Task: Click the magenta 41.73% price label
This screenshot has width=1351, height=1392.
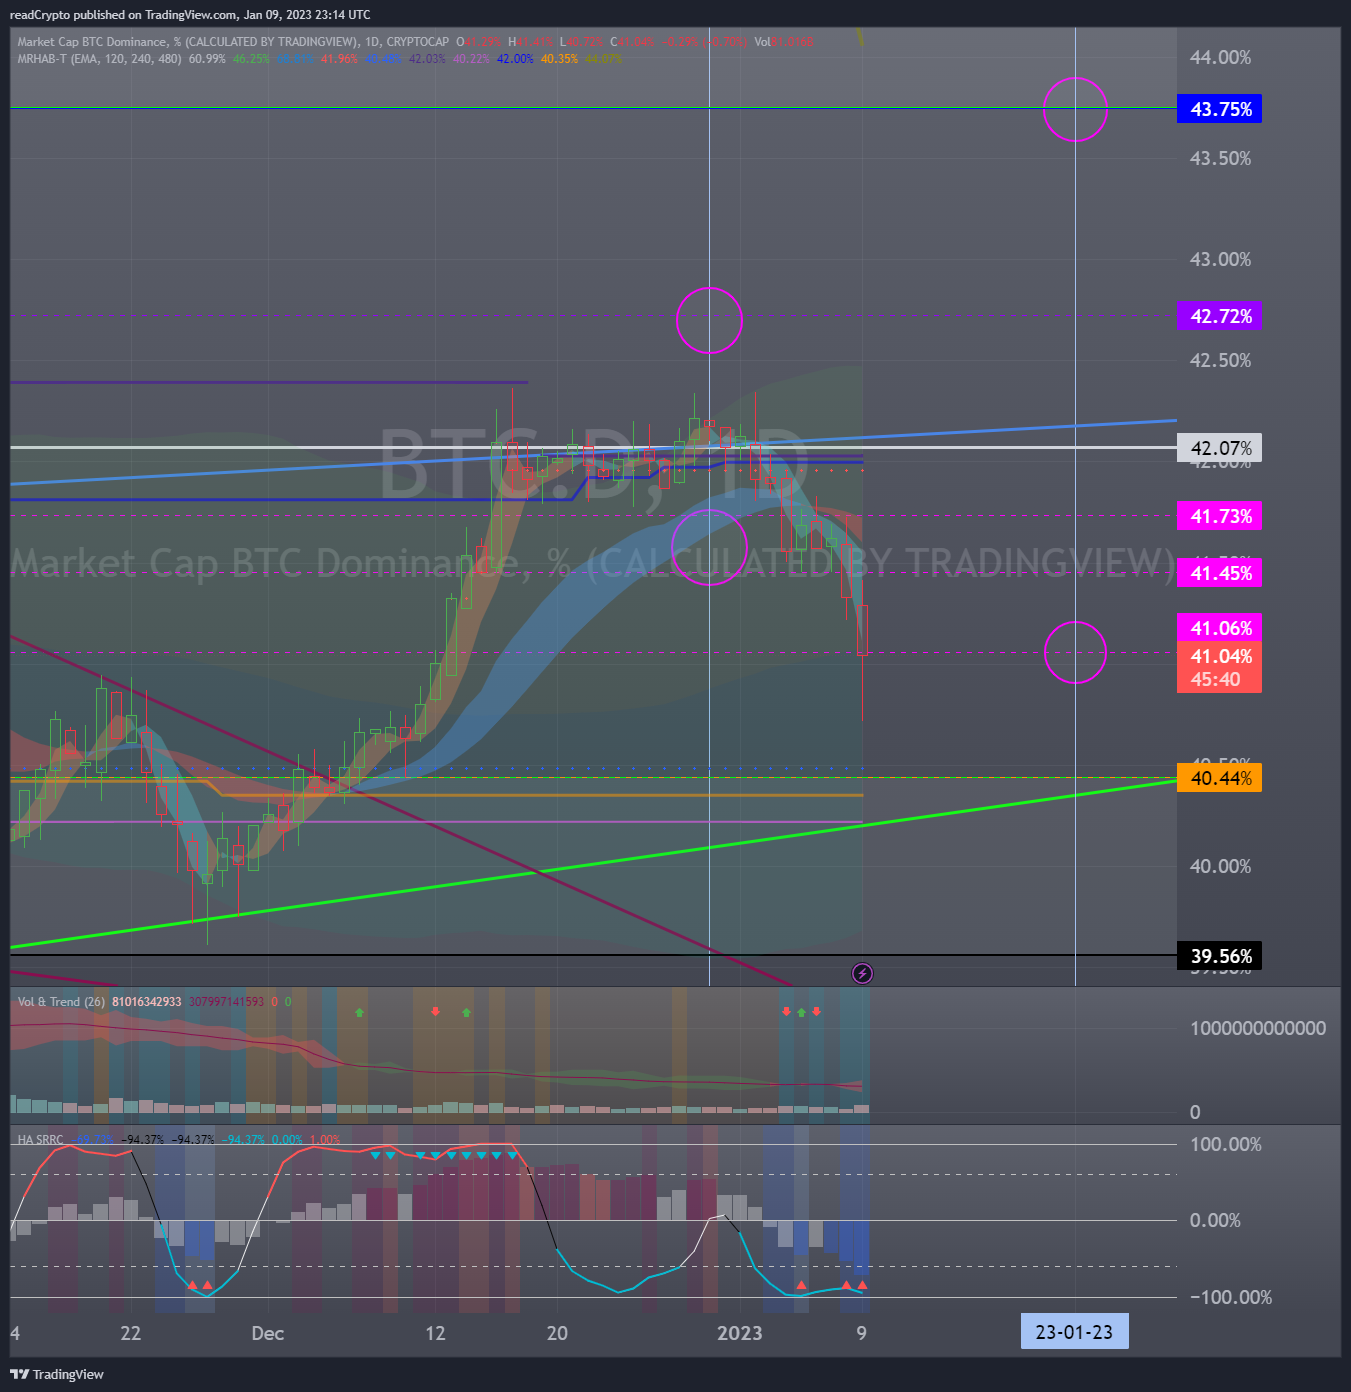Action: point(1220,516)
